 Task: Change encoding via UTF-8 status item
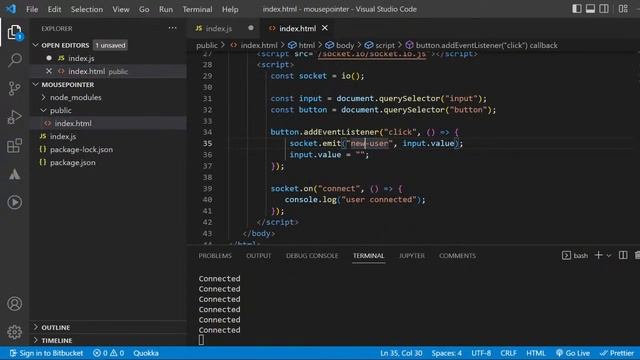pos(481,353)
